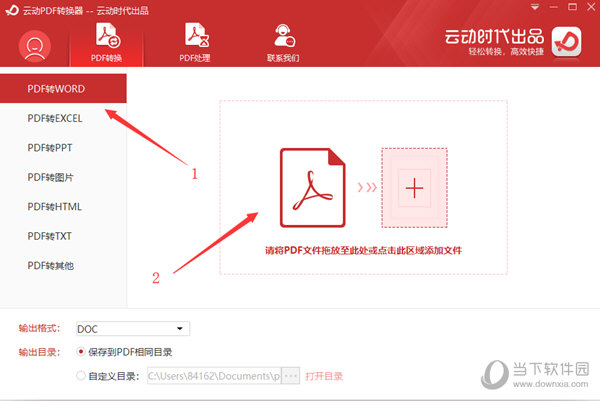Viewport: 600px width, 401px height.
Task: Click the plus add-file box
Action: (x=414, y=188)
